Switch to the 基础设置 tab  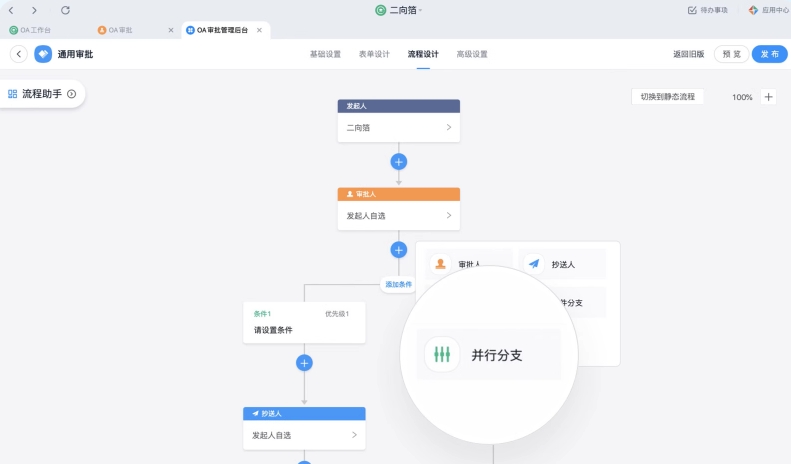pyautogui.click(x=325, y=54)
